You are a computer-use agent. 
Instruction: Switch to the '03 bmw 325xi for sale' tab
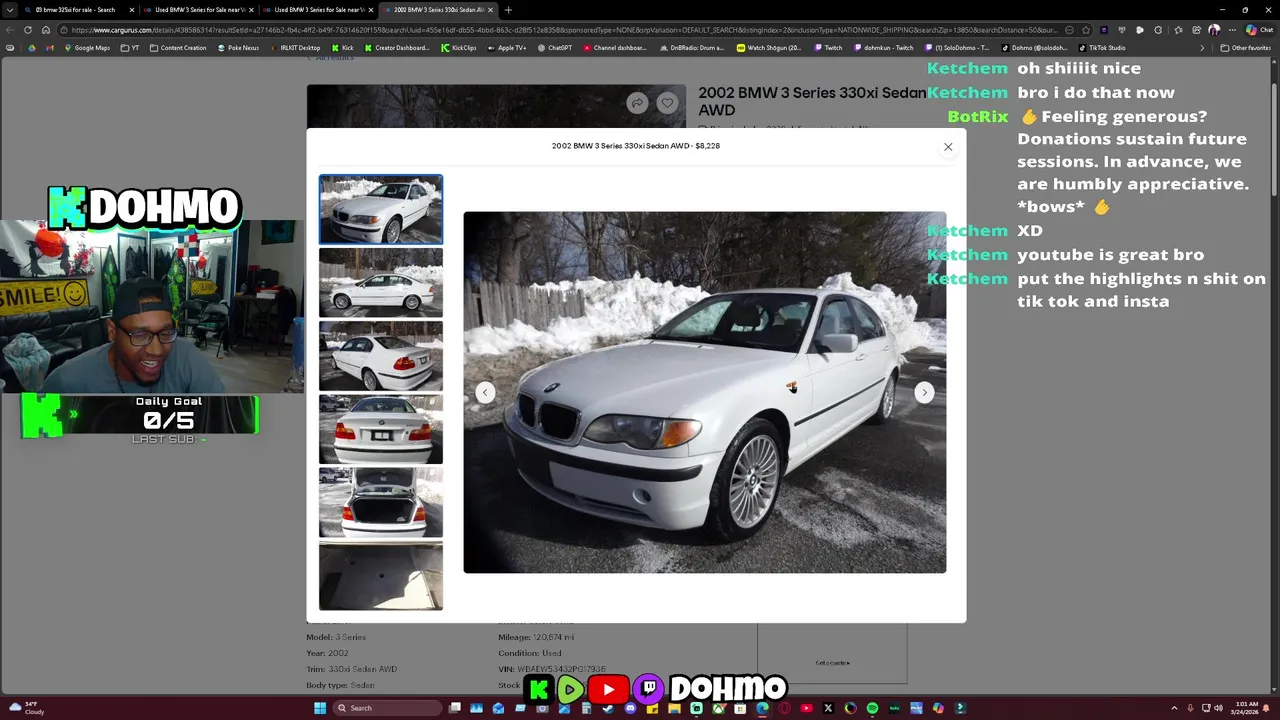coord(77,10)
